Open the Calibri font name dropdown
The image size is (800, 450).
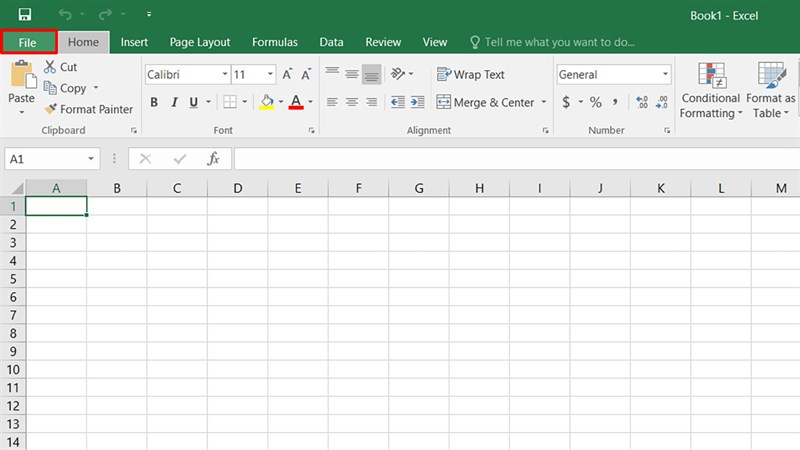[x=224, y=74]
